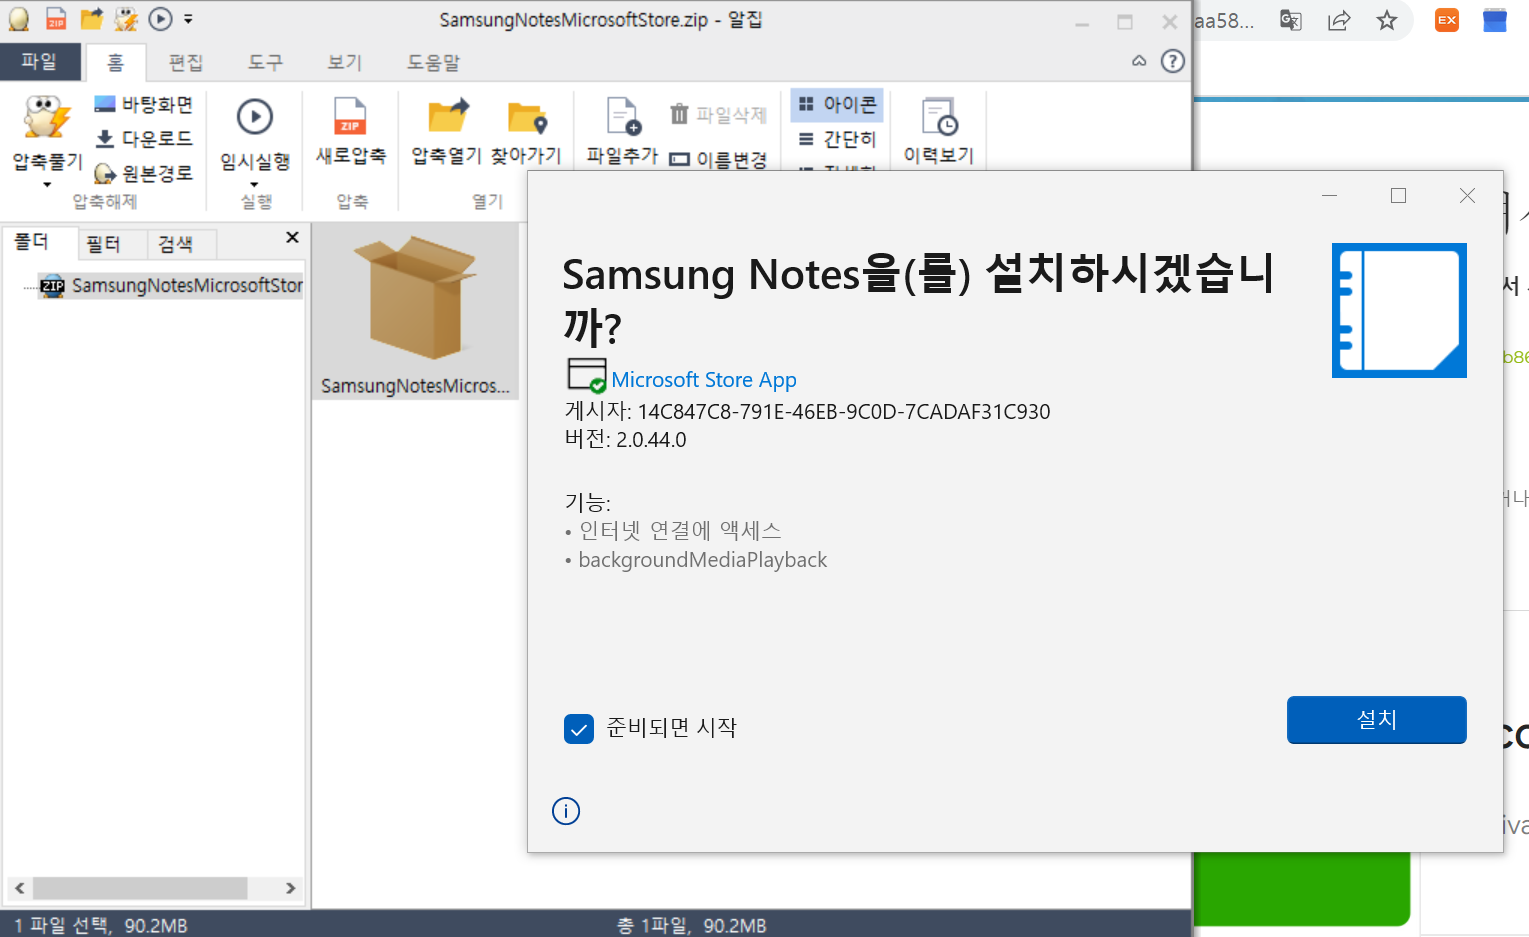Viewport: 1529px width, 937px height.
Task: Open the 파일 menu
Action: pyautogui.click(x=39, y=62)
